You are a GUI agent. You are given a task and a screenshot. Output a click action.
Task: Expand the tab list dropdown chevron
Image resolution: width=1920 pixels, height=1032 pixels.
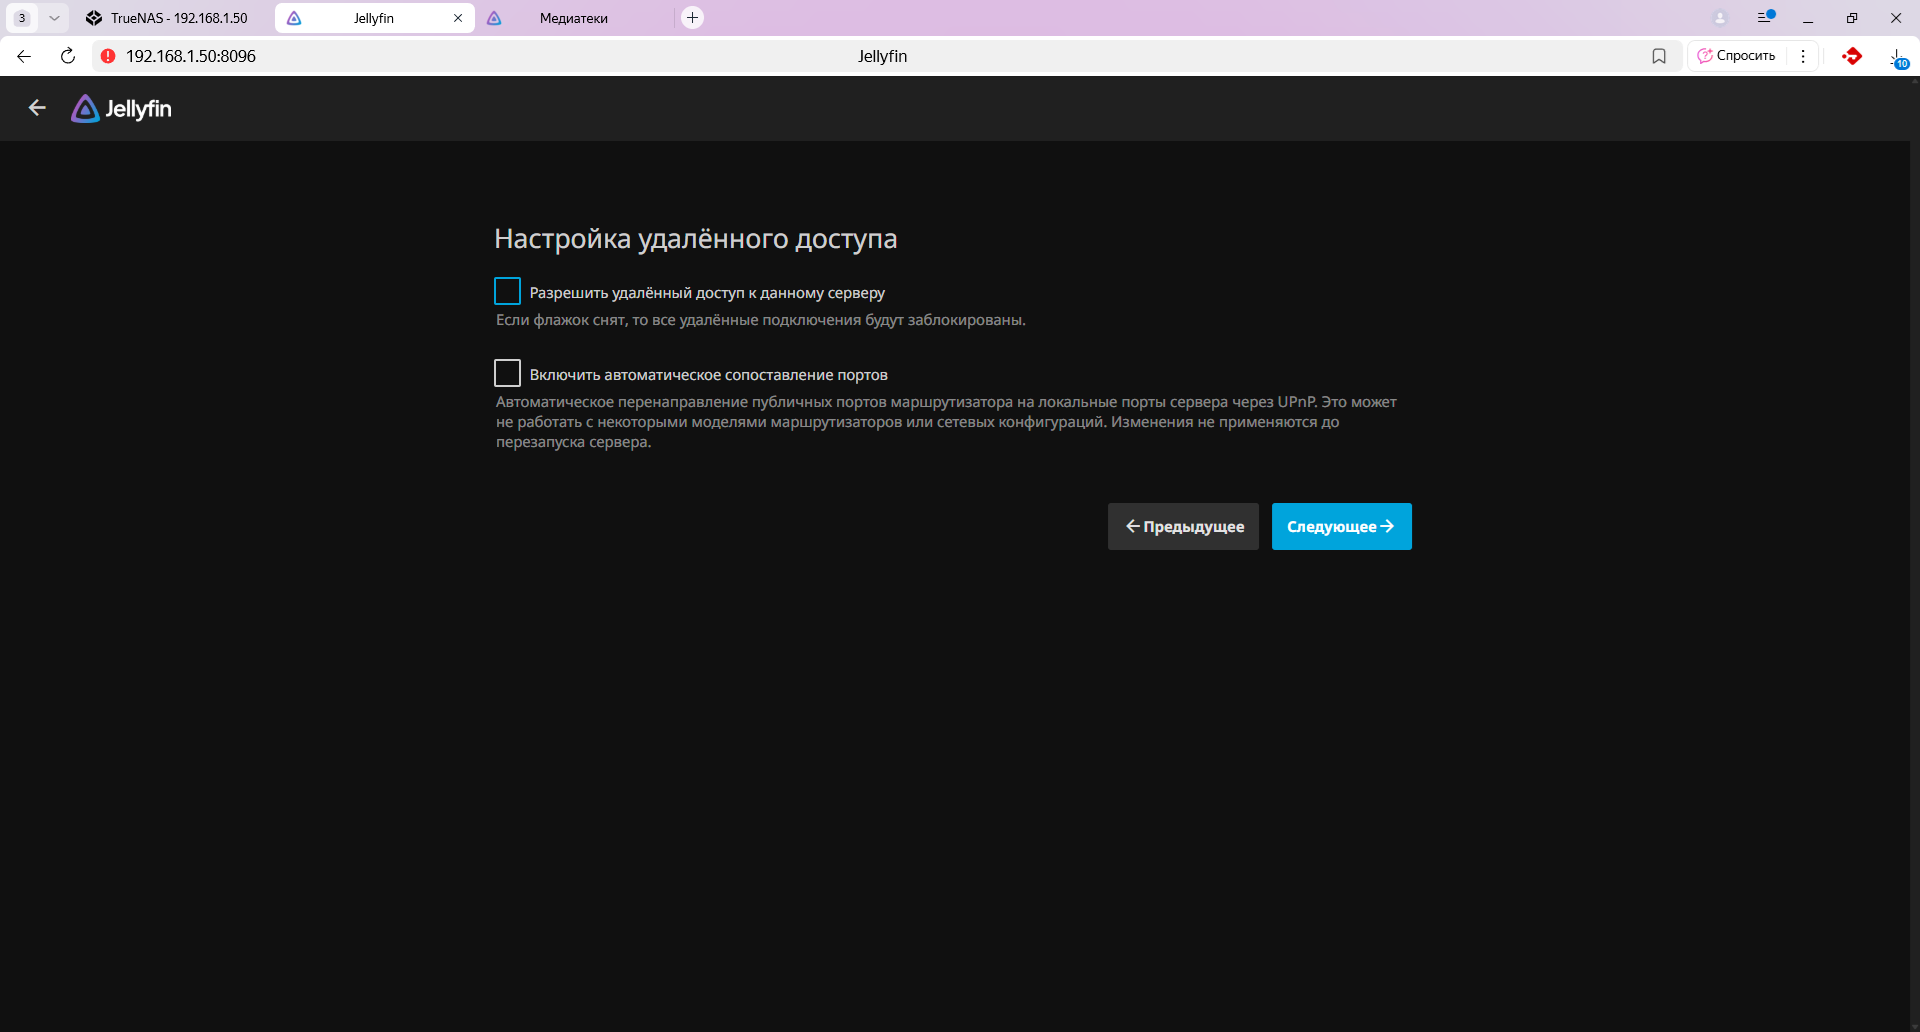pyautogui.click(x=54, y=18)
